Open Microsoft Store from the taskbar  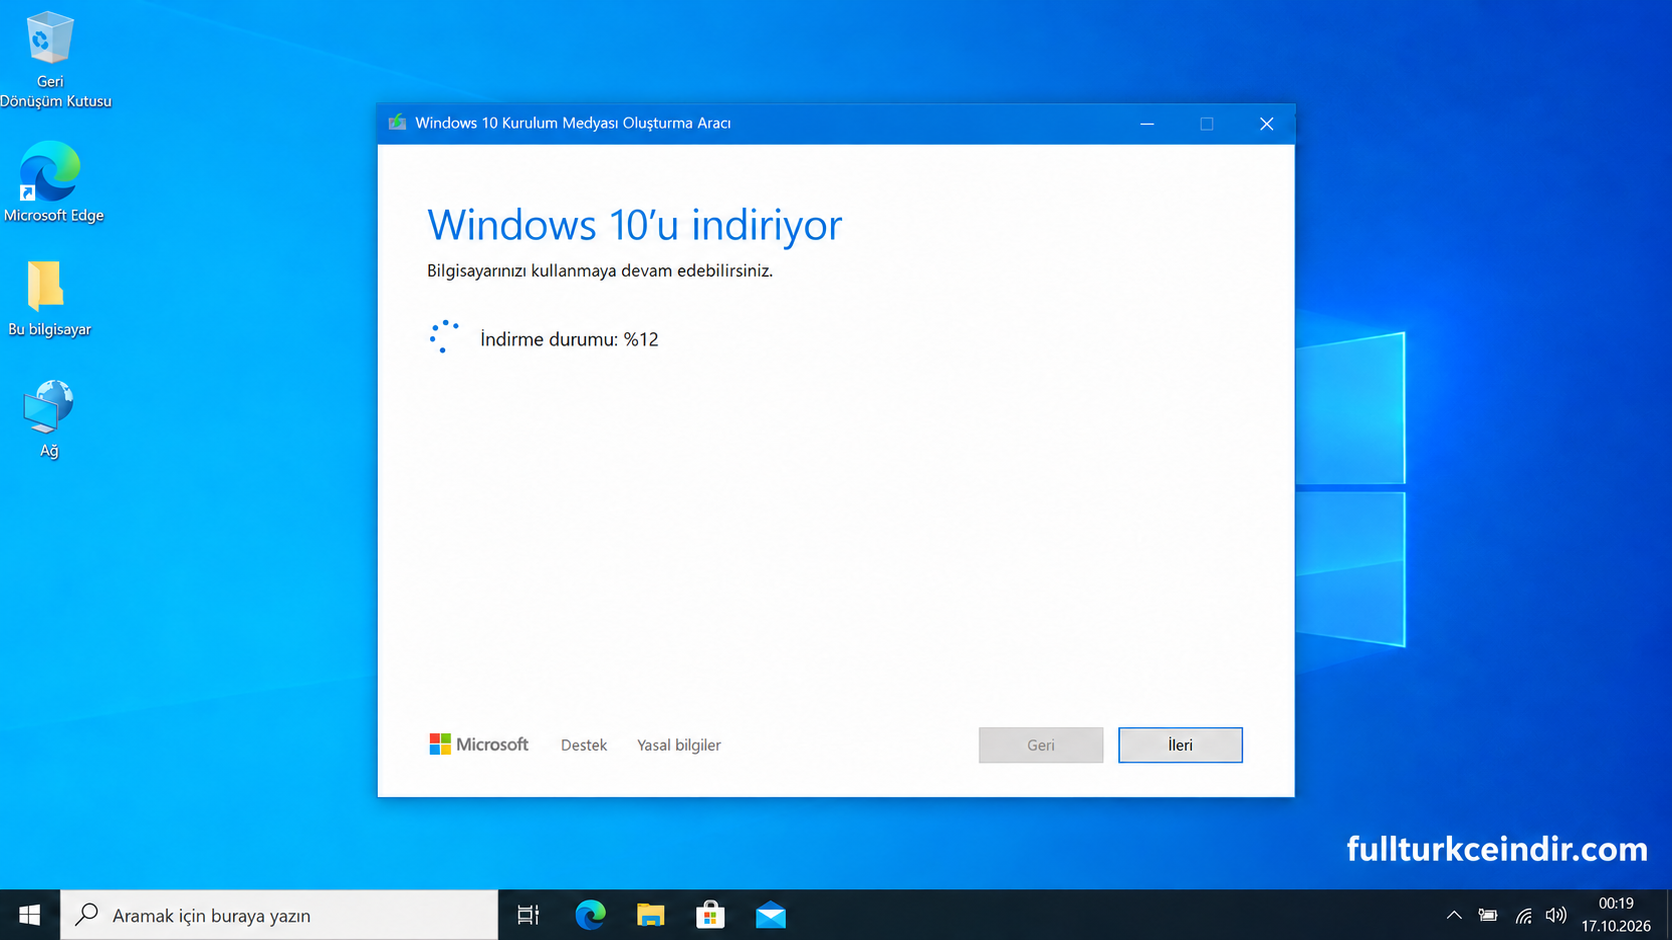point(710,915)
